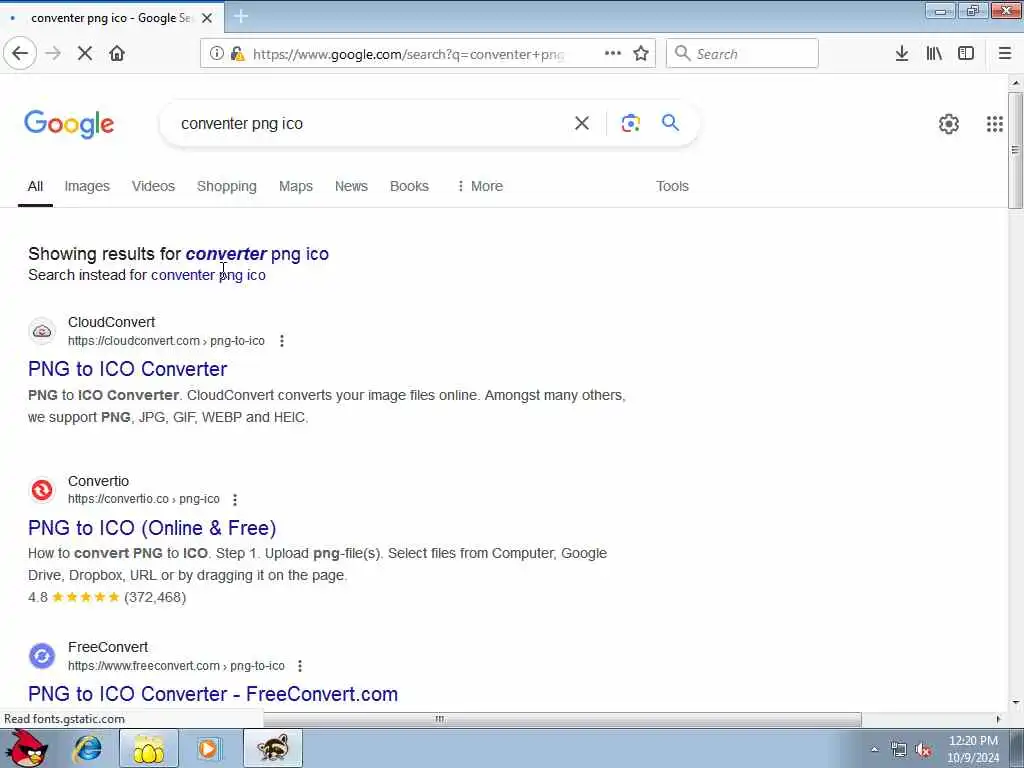Open the Google apps grid
Image resolution: width=1024 pixels, height=768 pixels.
point(995,123)
